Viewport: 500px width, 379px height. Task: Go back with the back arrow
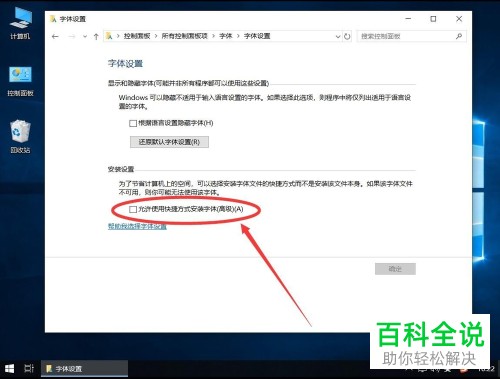pyautogui.click(x=55, y=36)
